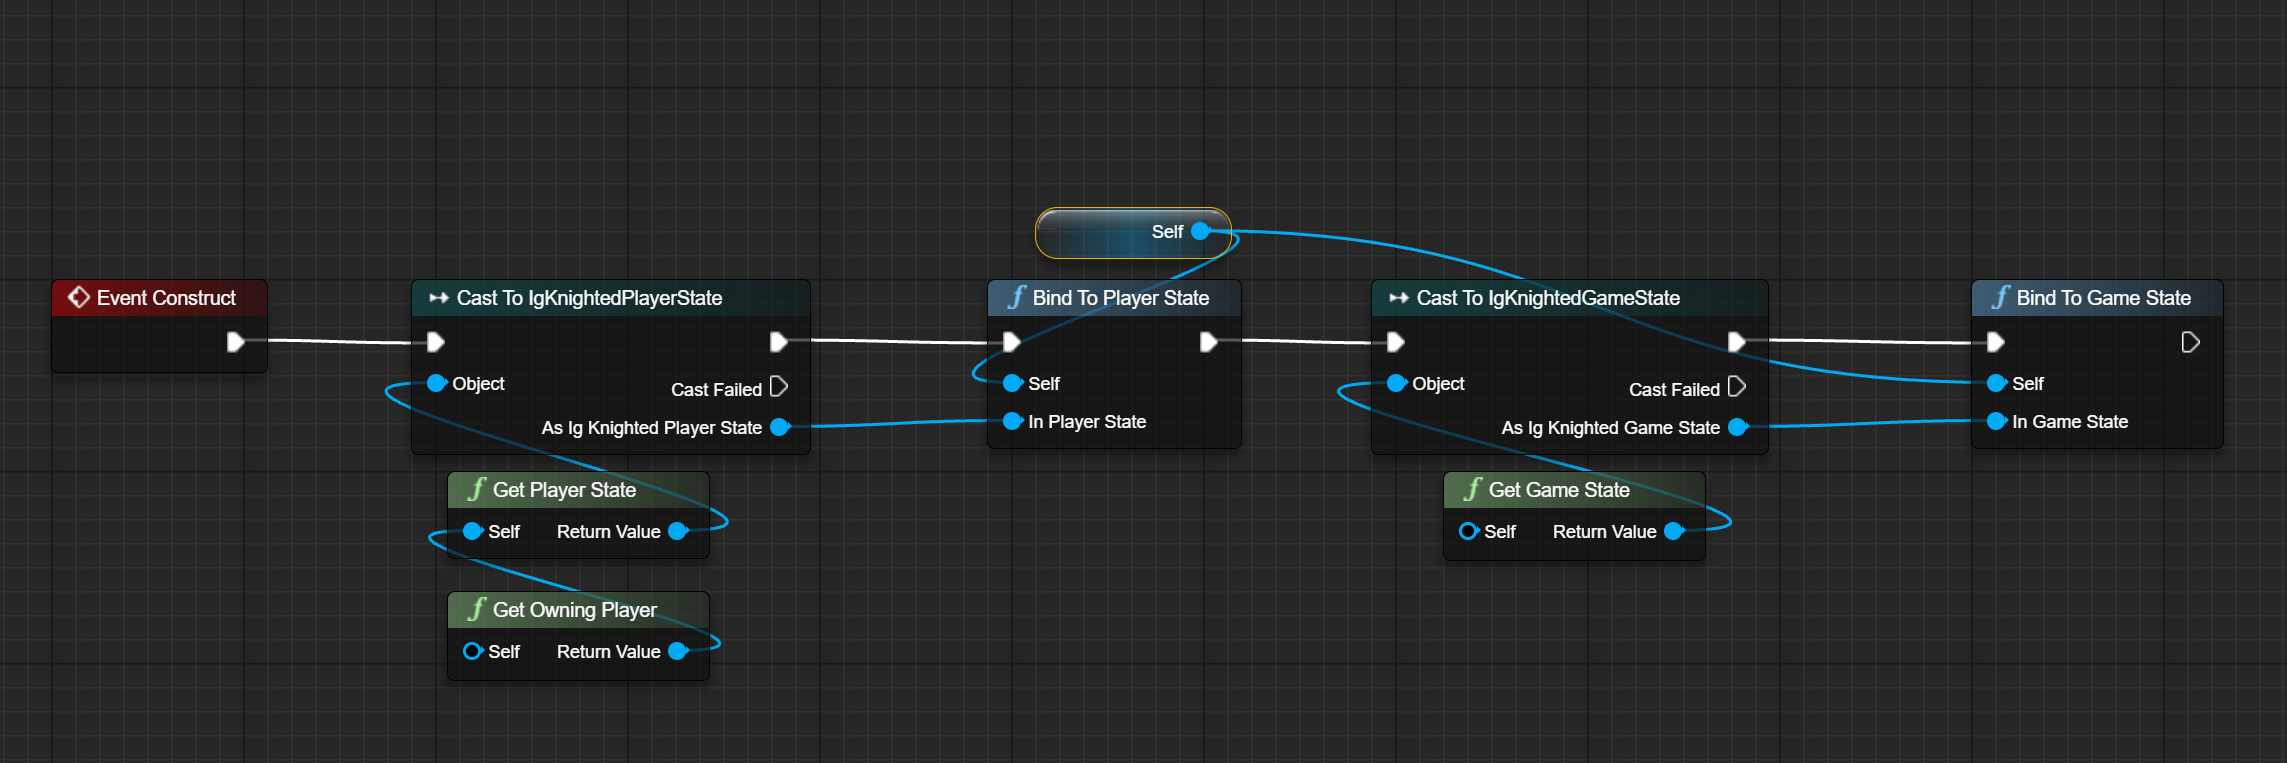This screenshot has height=763, width=2287.
Task: Click the In Player State input pin
Action: (1013, 421)
